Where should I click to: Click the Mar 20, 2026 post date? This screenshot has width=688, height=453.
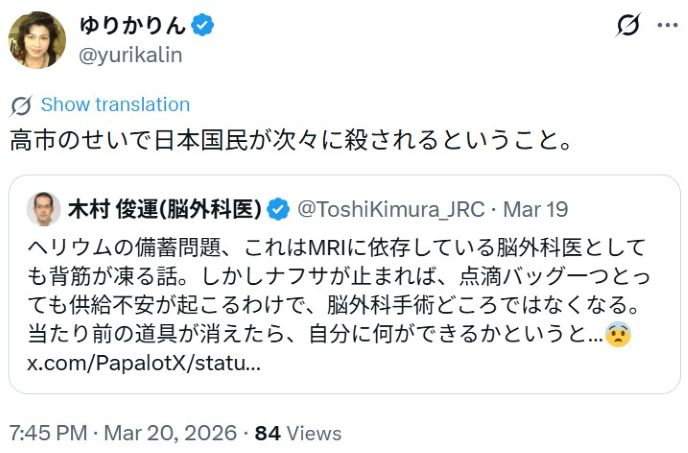168,433
